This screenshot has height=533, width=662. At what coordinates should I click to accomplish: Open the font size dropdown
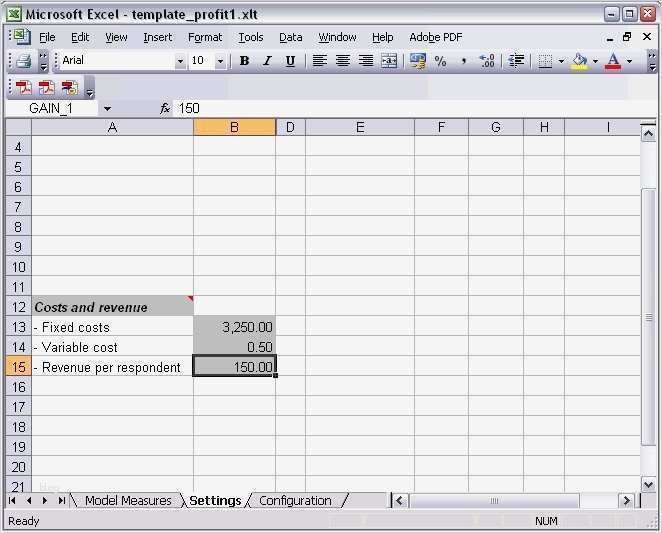220,62
